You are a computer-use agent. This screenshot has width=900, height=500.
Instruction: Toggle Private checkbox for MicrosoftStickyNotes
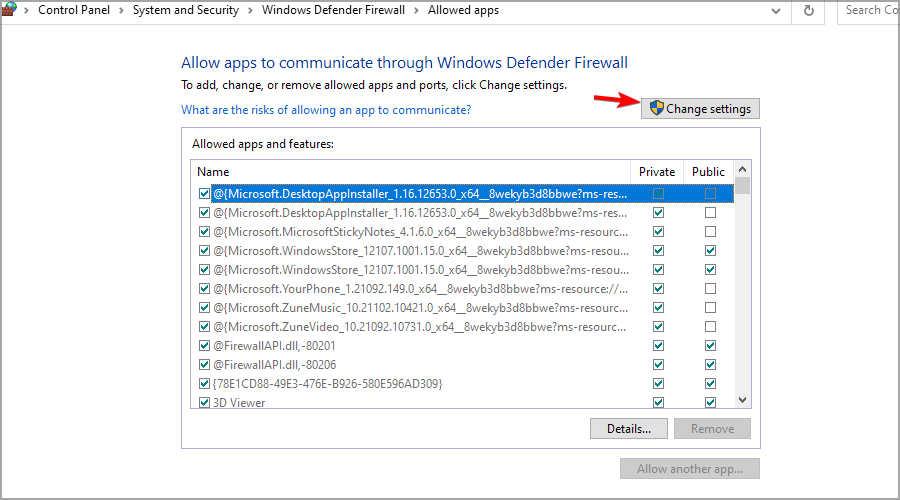[x=658, y=231]
